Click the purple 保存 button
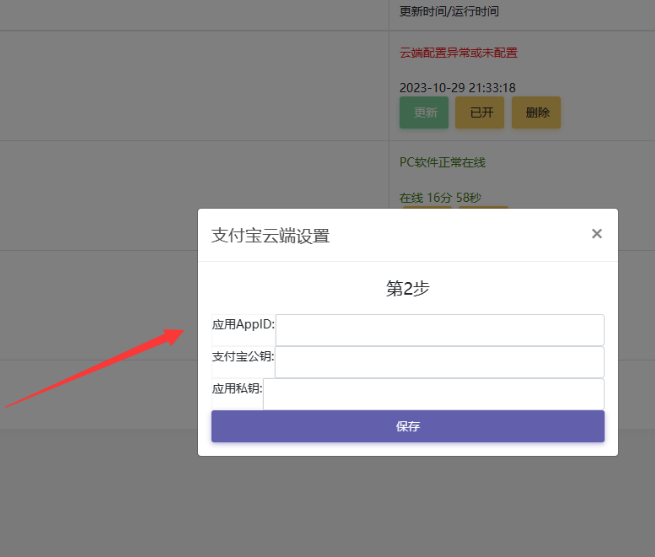The height and width of the screenshot is (557, 655). pos(408,426)
